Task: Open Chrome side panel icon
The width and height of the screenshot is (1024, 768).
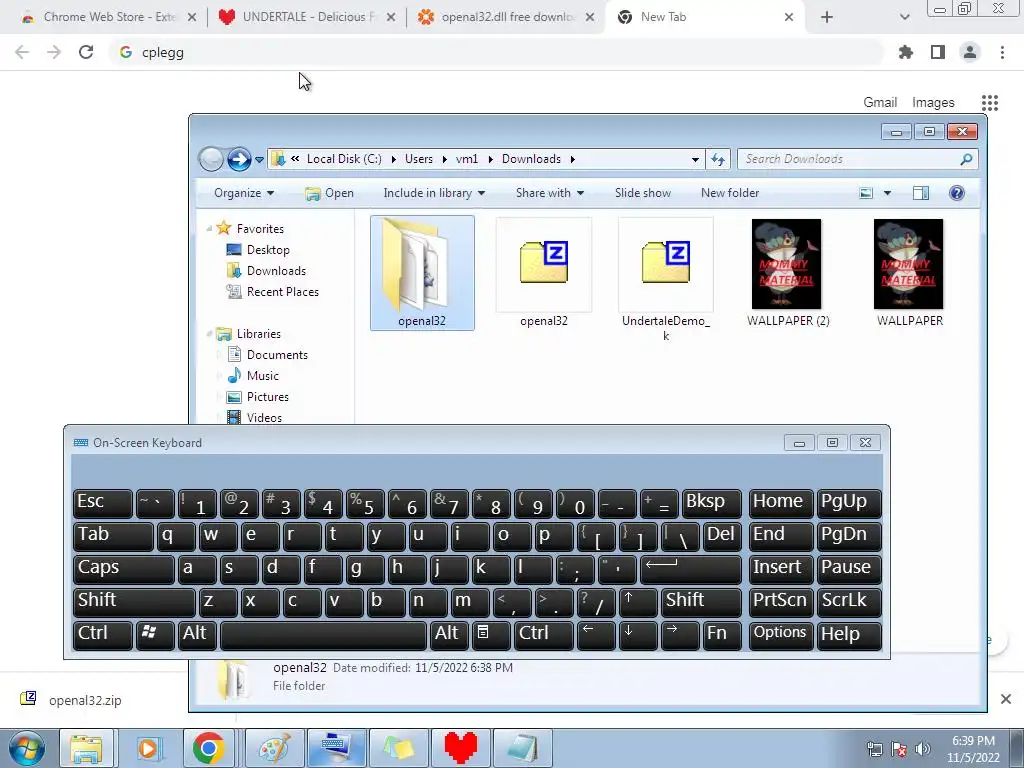Action: (x=937, y=52)
